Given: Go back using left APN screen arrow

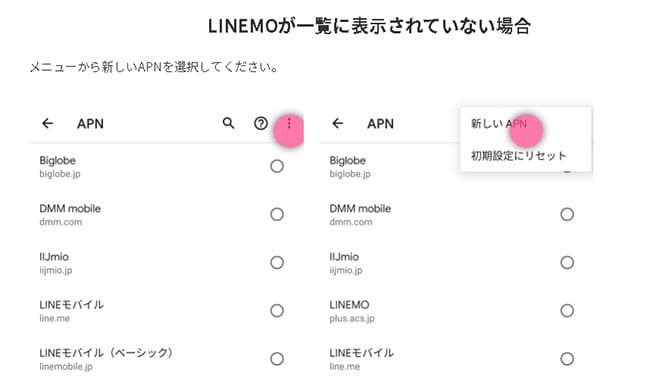Looking at the screenshot, I should click(x=48, y=123).
